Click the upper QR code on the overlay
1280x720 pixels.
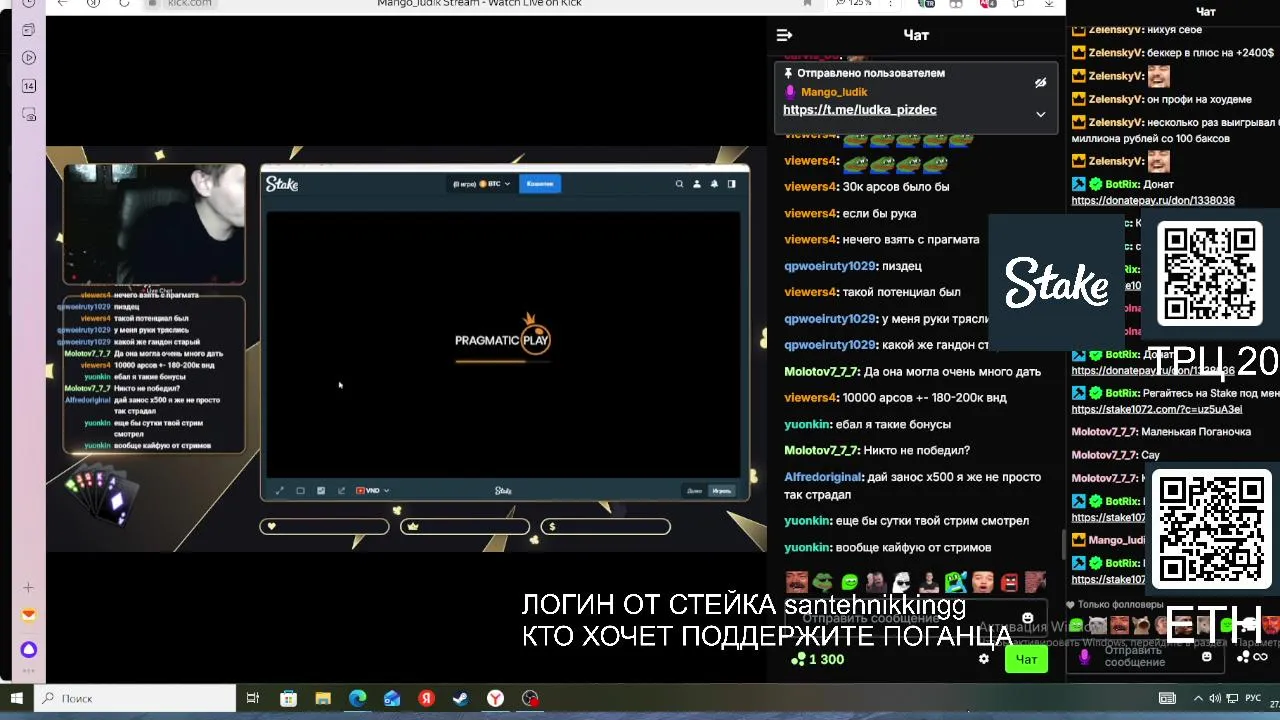(1210, 273)
